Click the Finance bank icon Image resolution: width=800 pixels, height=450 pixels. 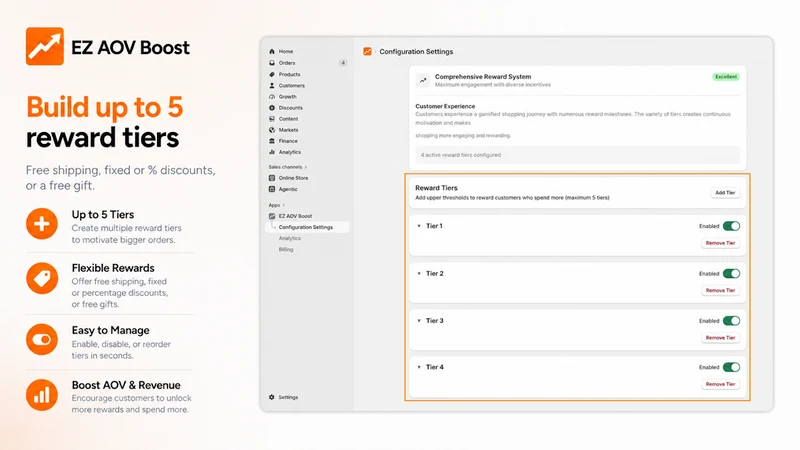tap(272, 141)
